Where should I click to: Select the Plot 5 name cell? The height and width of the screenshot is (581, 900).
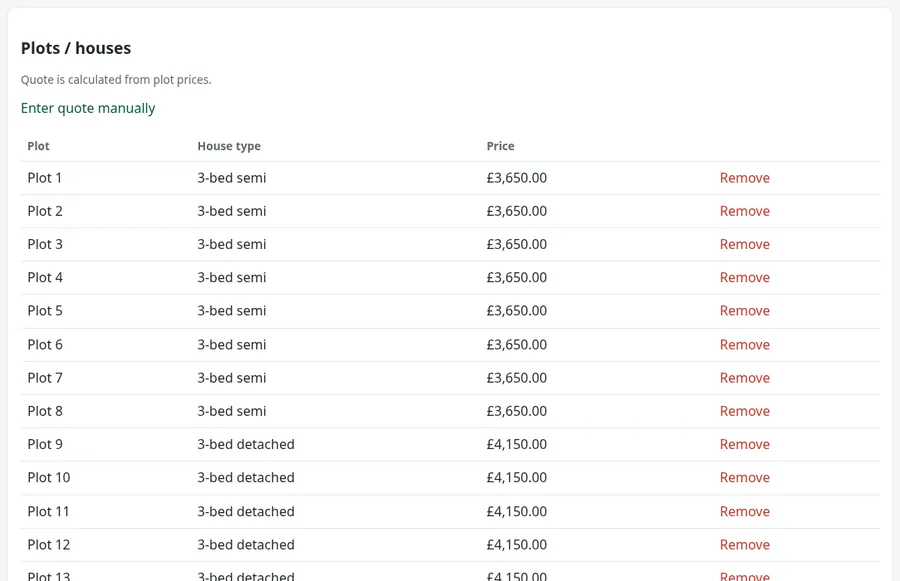(x=45, y=311)
